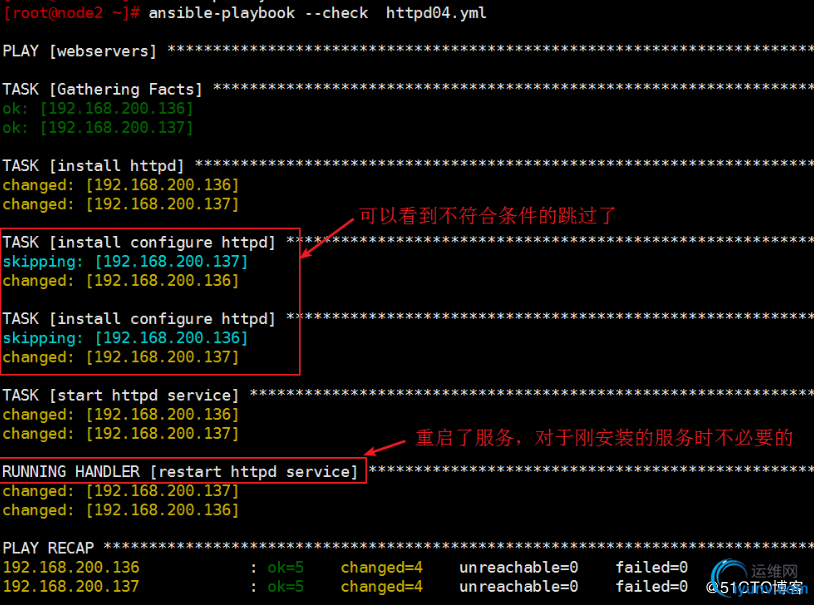Click changed=4 in 192.168.200.137 recap row
The height and width of the screenshot is (605, 814).
point(382,587)
